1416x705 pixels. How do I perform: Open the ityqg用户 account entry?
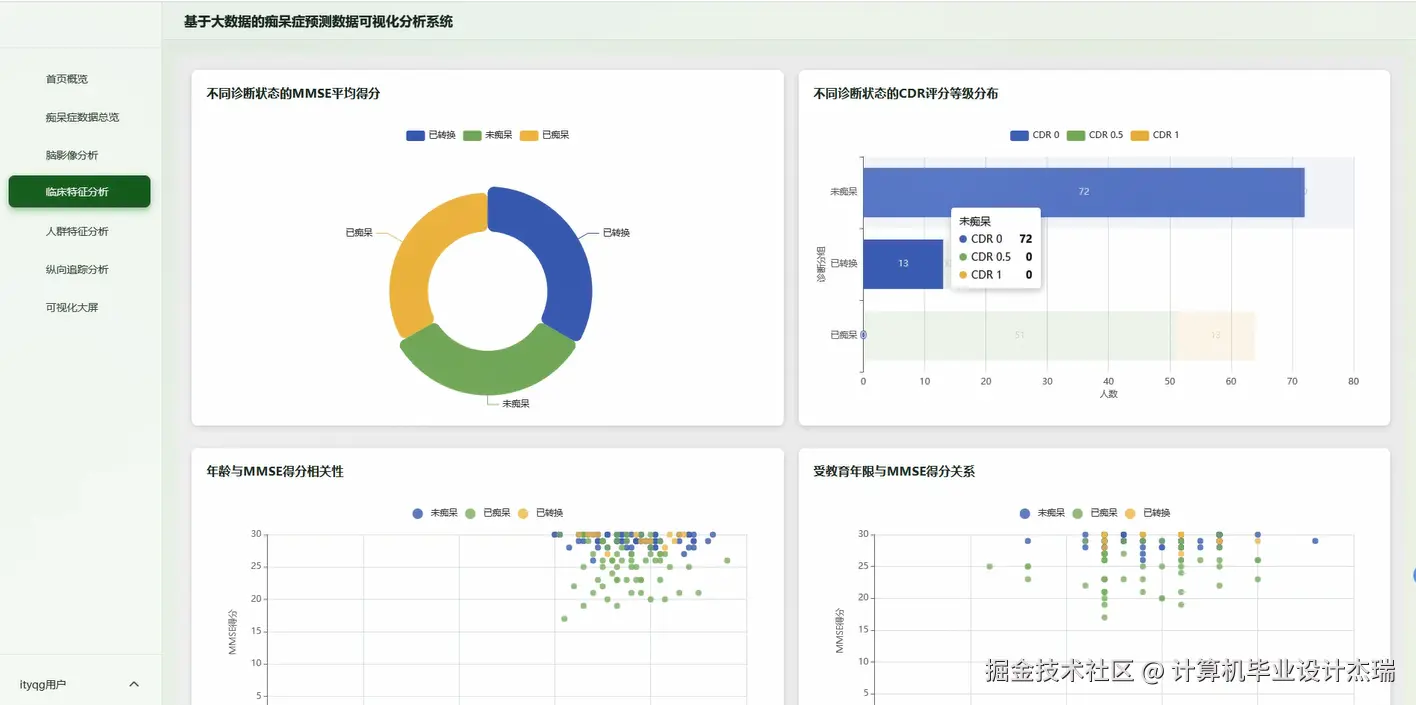coord(80,685)
